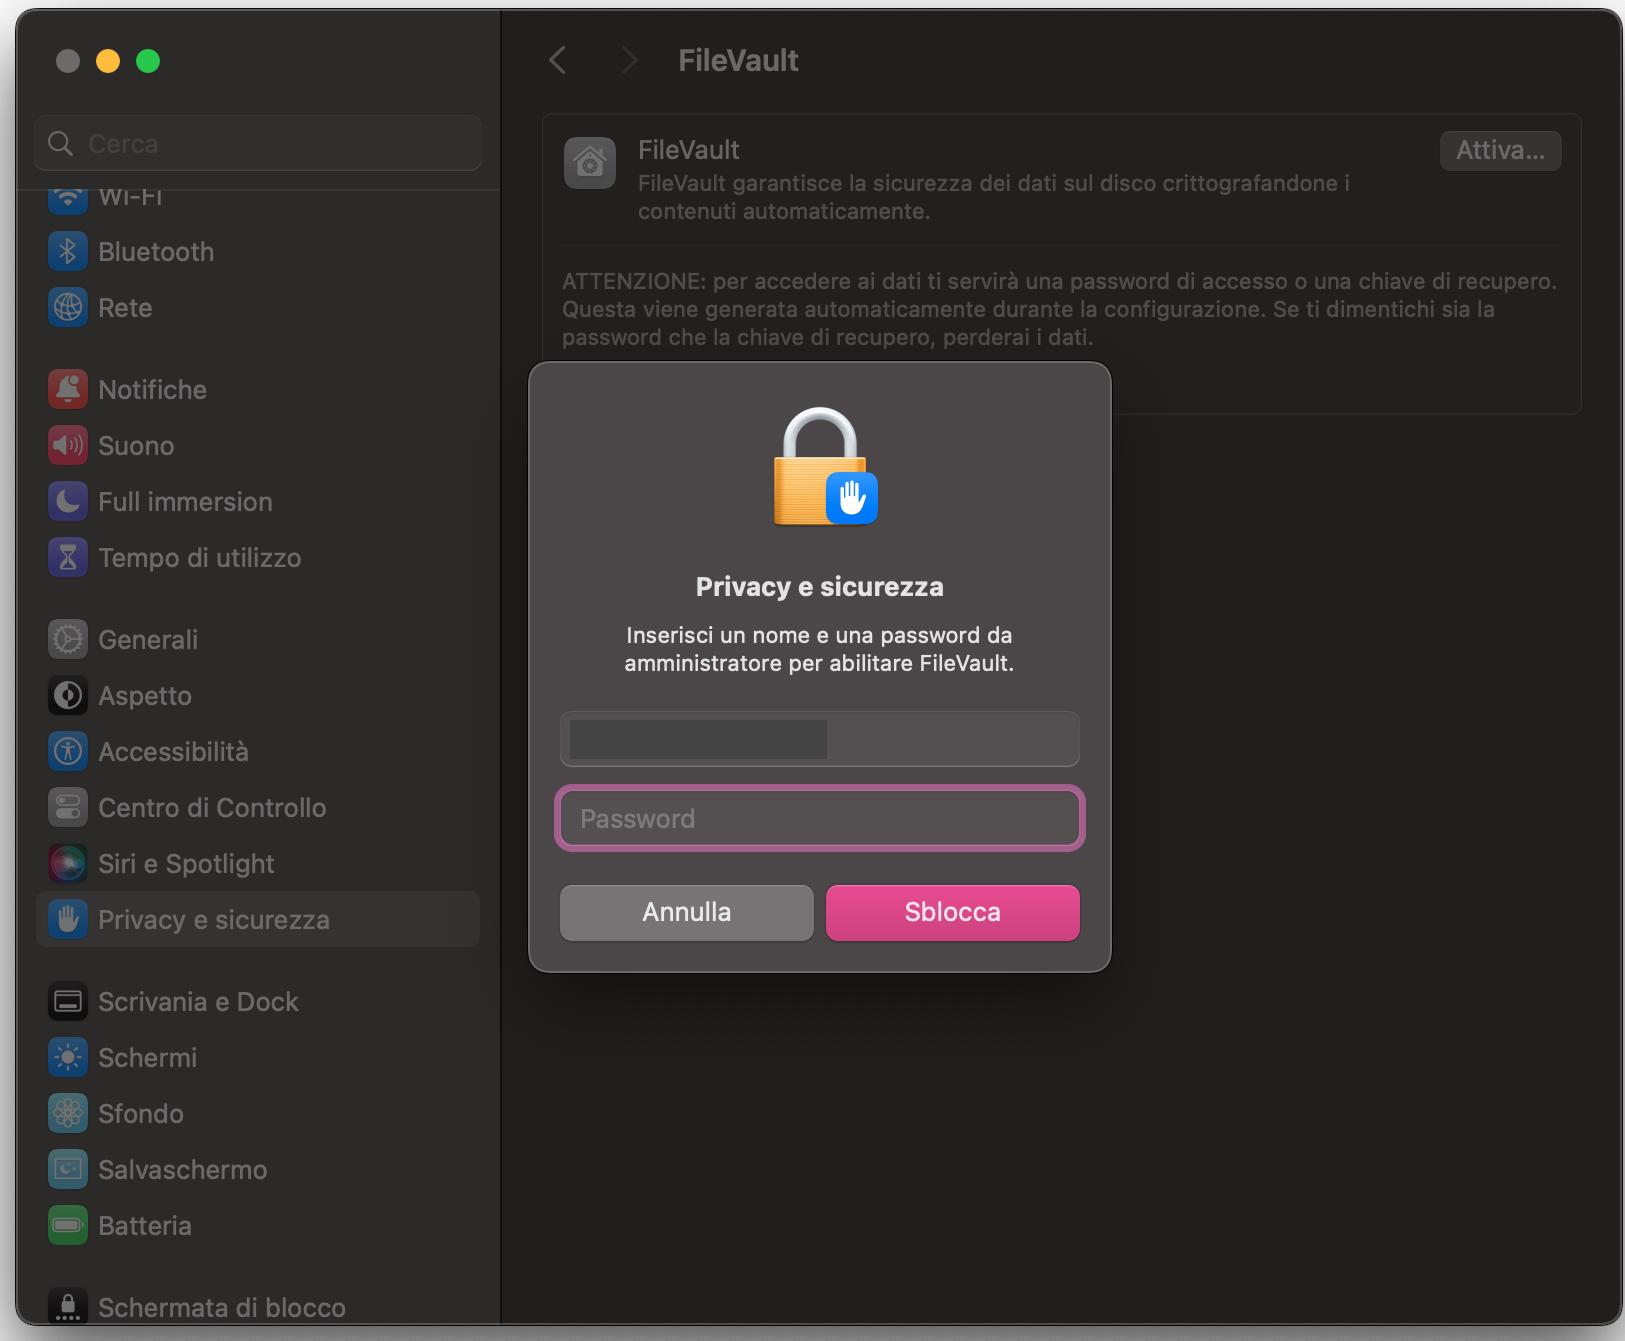
Task: Cancel the dialog with Annulla
Action: coord(685,912)
